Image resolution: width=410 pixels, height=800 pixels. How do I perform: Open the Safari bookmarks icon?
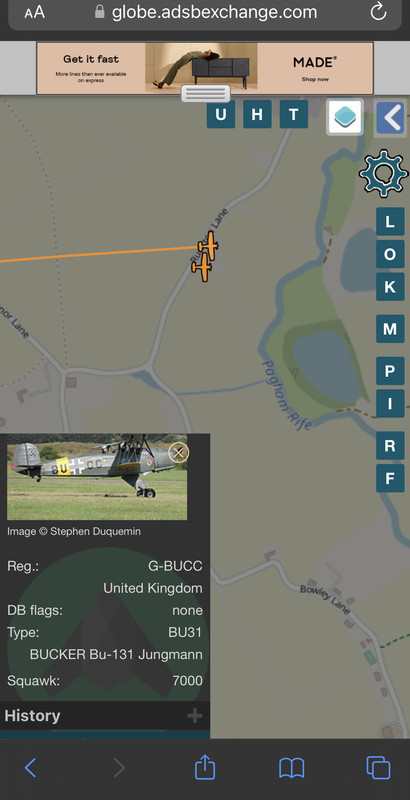tap(292, 768)
